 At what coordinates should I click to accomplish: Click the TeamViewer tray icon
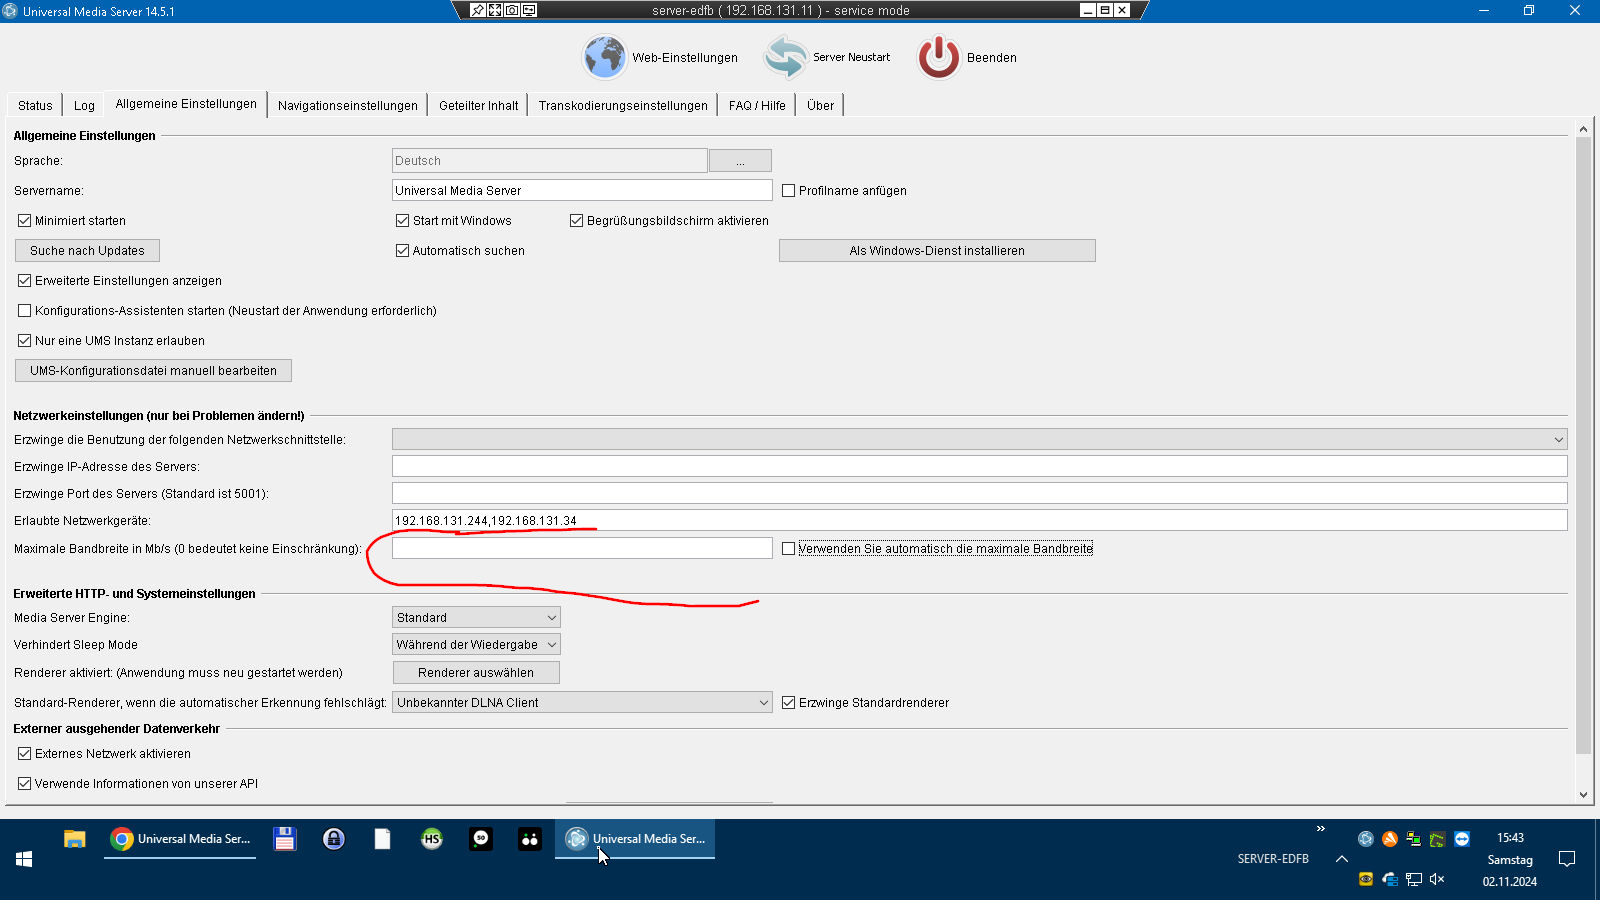pos(1462,839)
